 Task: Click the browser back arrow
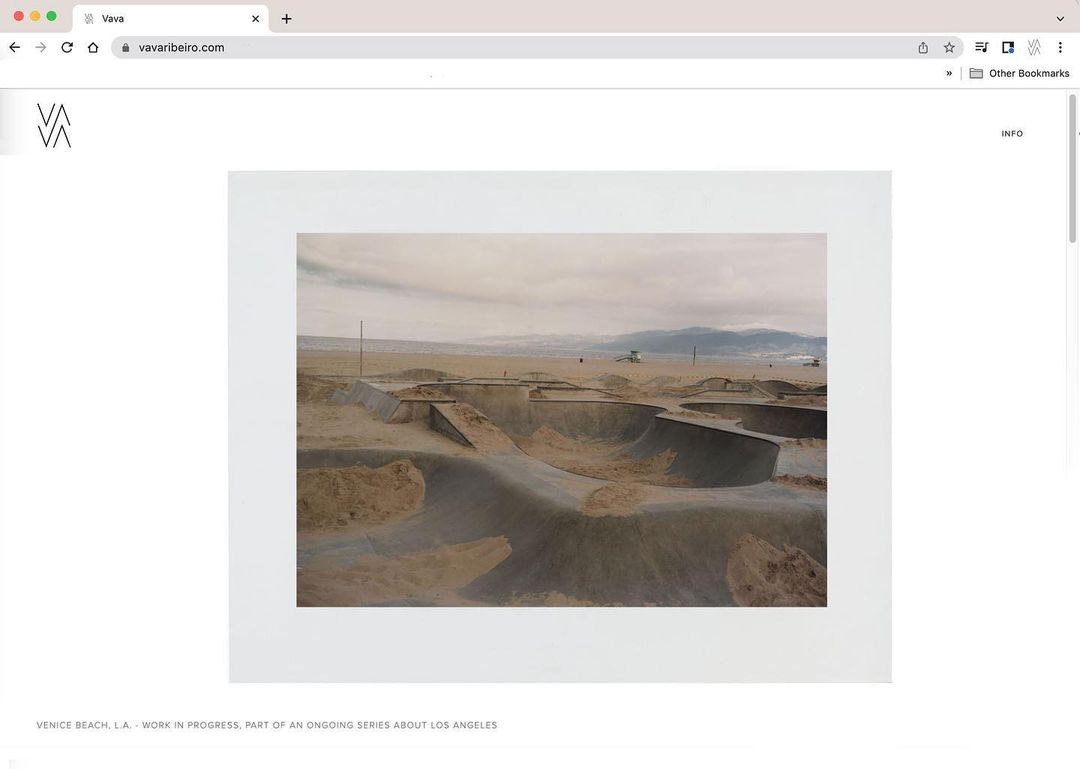tap(14, 48)
